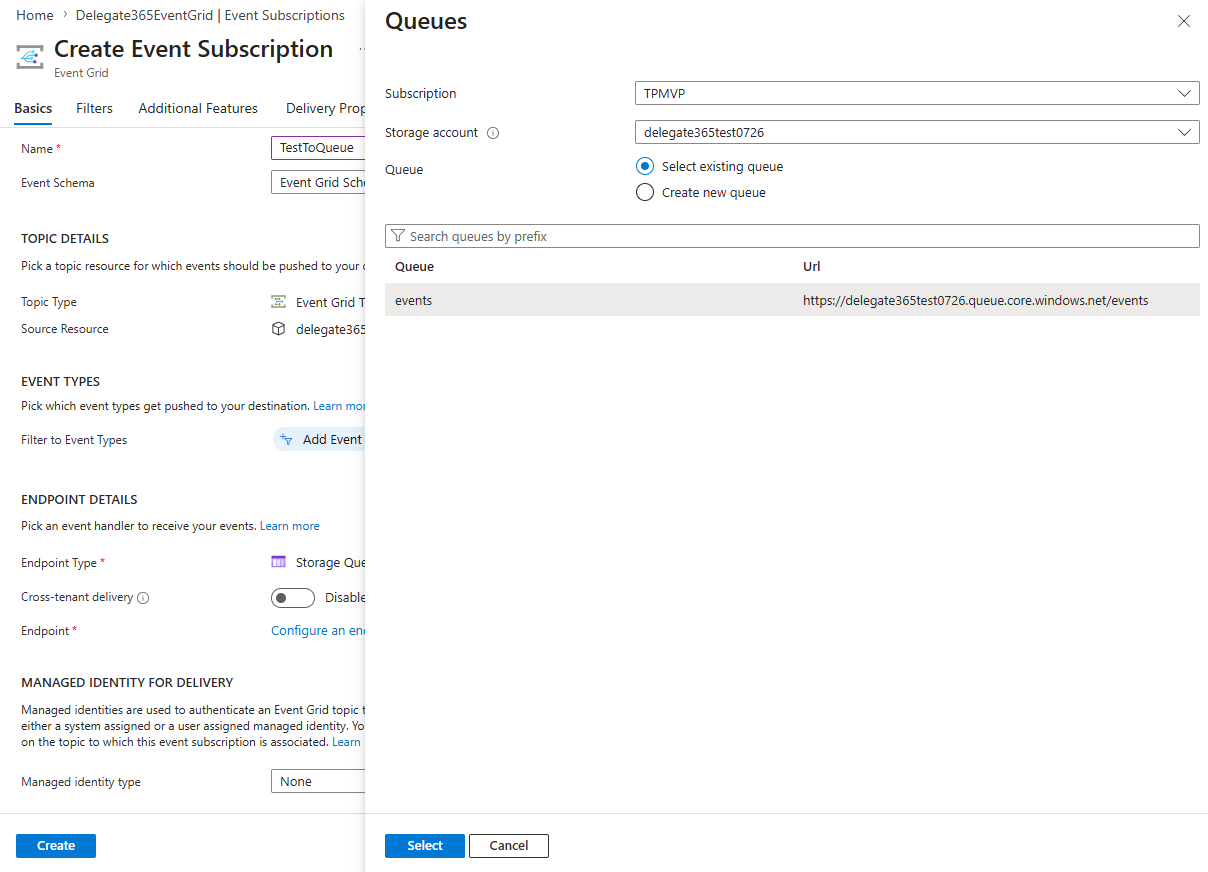Click the Add Event Type button

tap(320, 440)
